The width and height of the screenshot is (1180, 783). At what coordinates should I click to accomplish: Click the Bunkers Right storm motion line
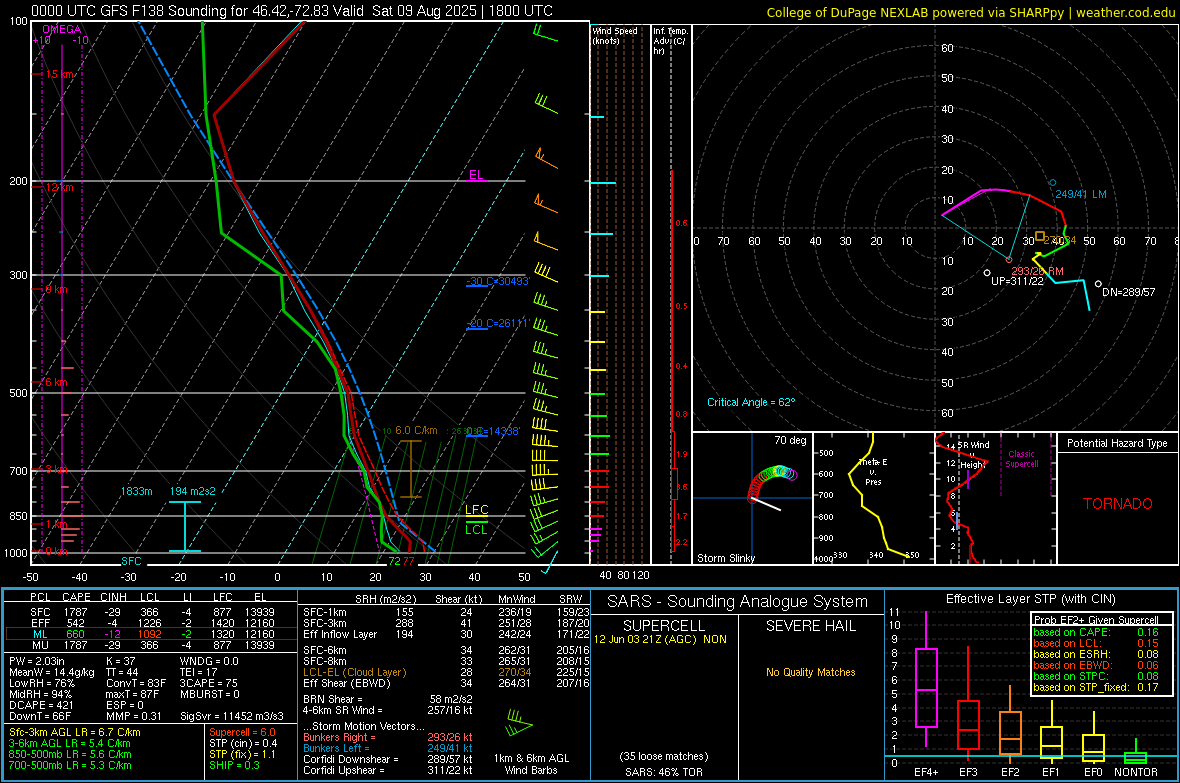(x=388, y=737)
